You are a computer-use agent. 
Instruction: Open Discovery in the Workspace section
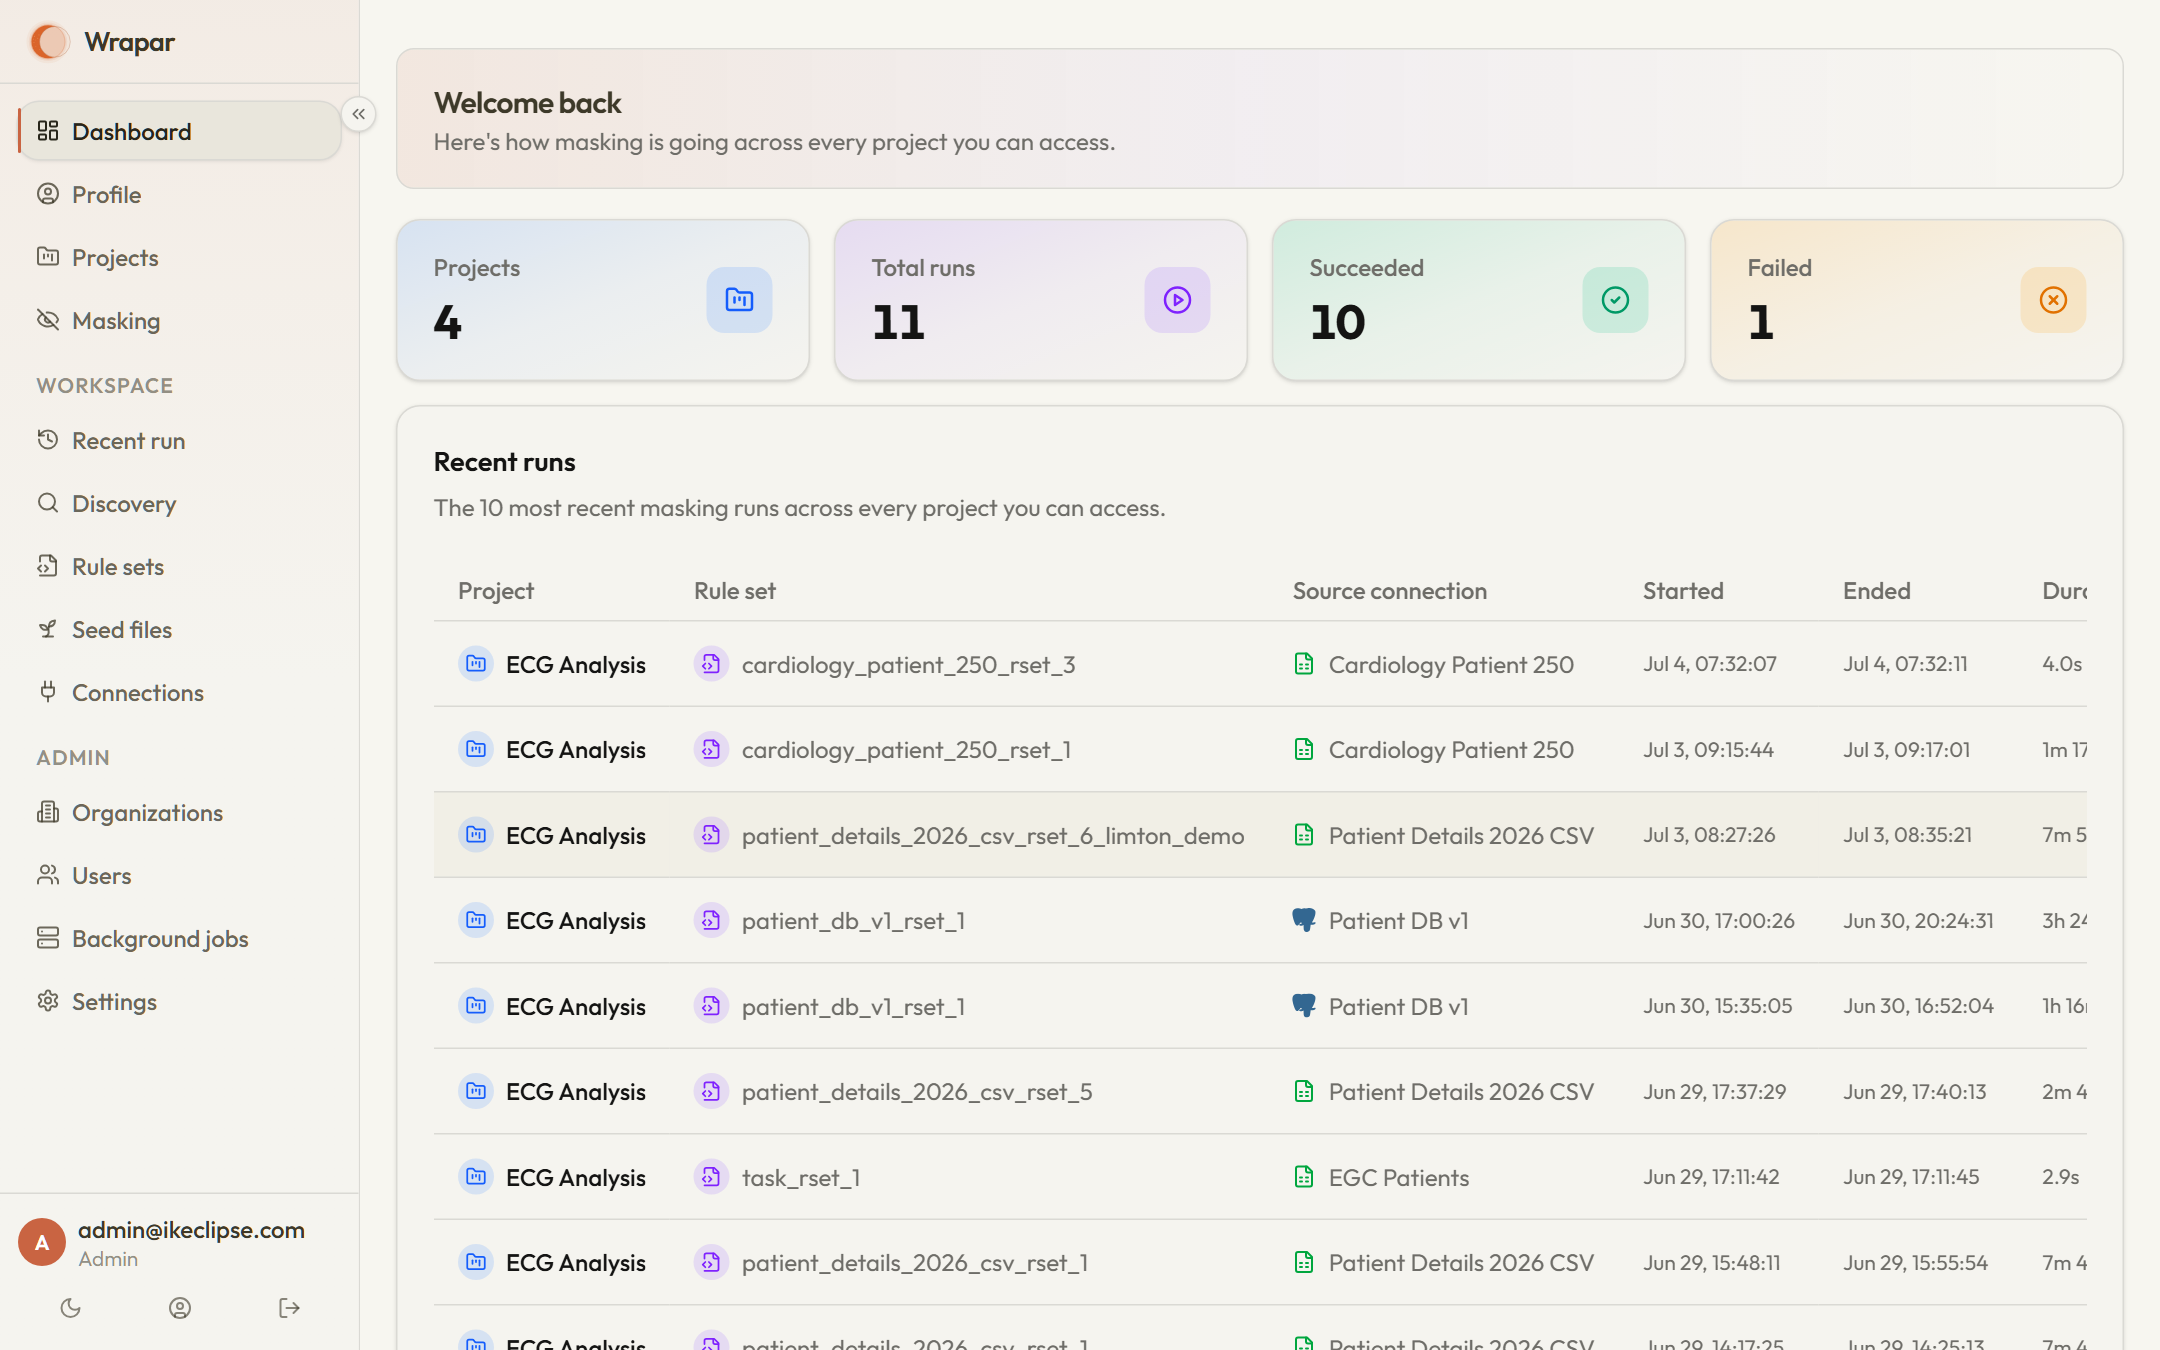(x=180, y=503)
